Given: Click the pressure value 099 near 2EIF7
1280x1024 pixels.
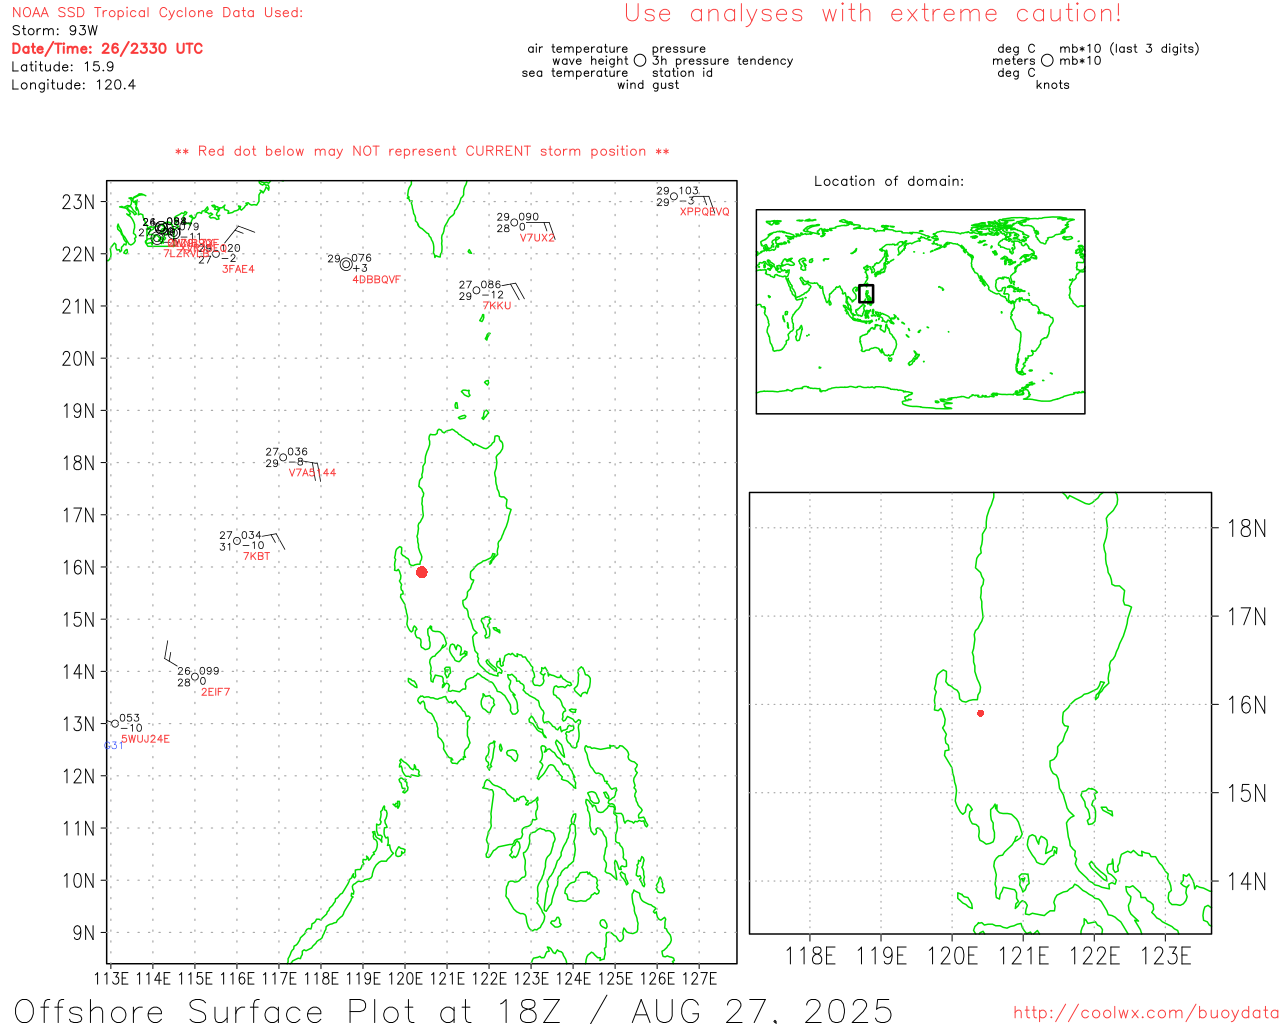Looking at the screenshot, I should 209,672.
